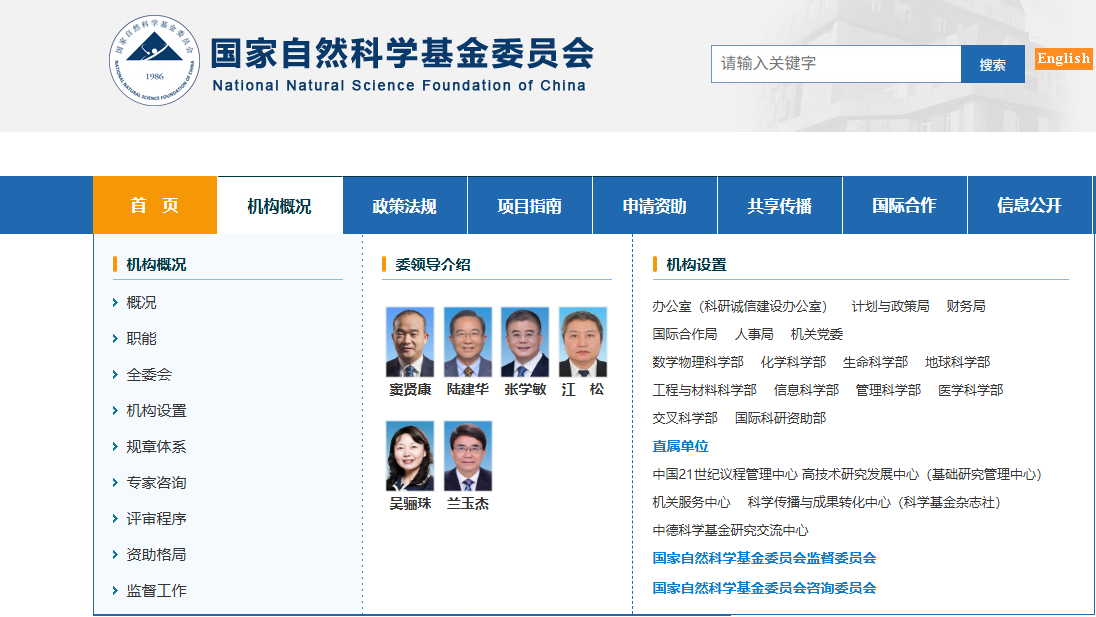Open the 数学物理科学部 department link
The image size is (1096, 617).
point(698,362)
